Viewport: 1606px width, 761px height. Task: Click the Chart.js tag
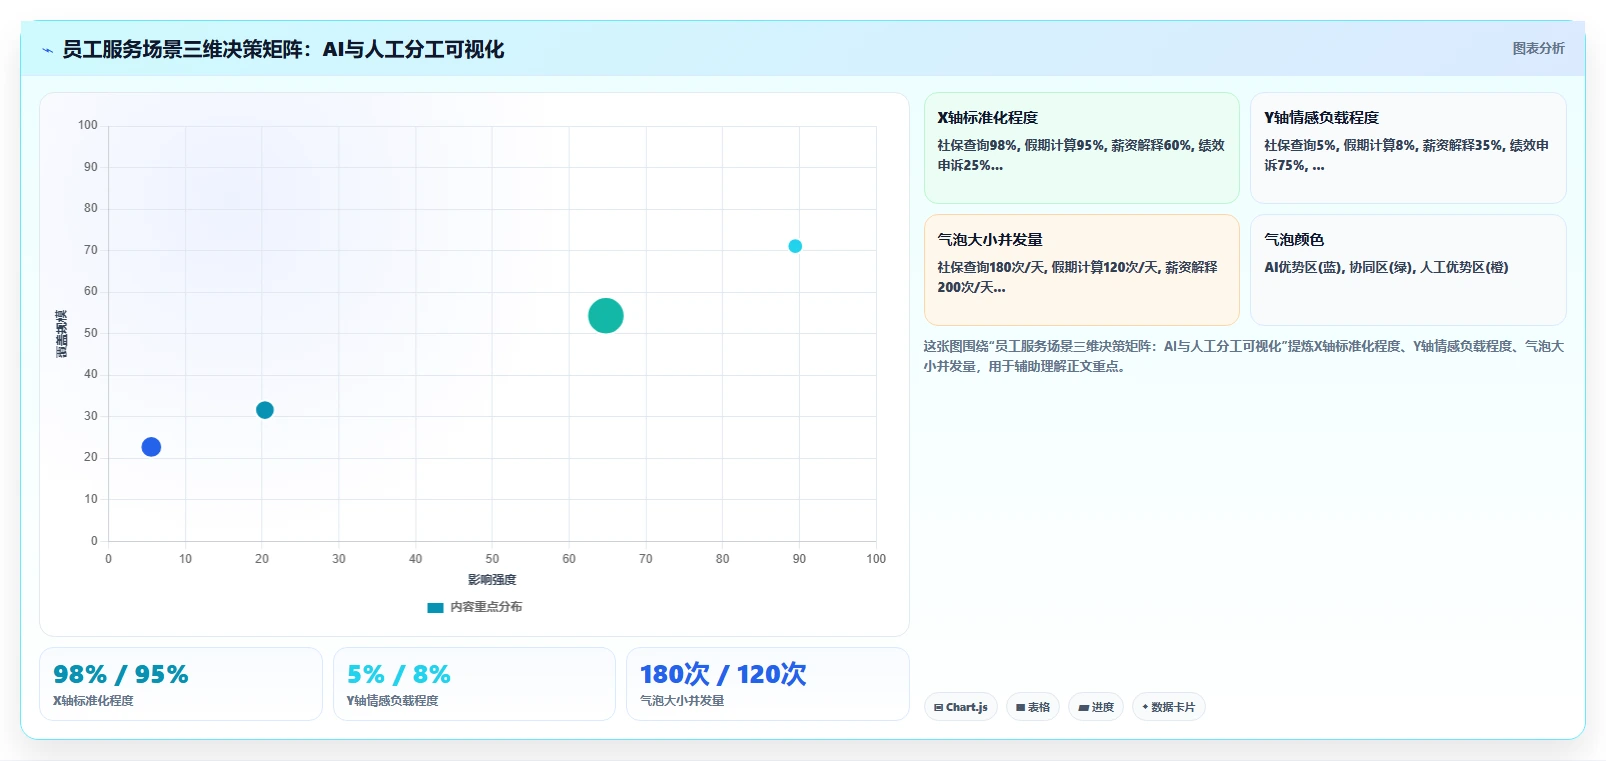(x=961, y=707)
